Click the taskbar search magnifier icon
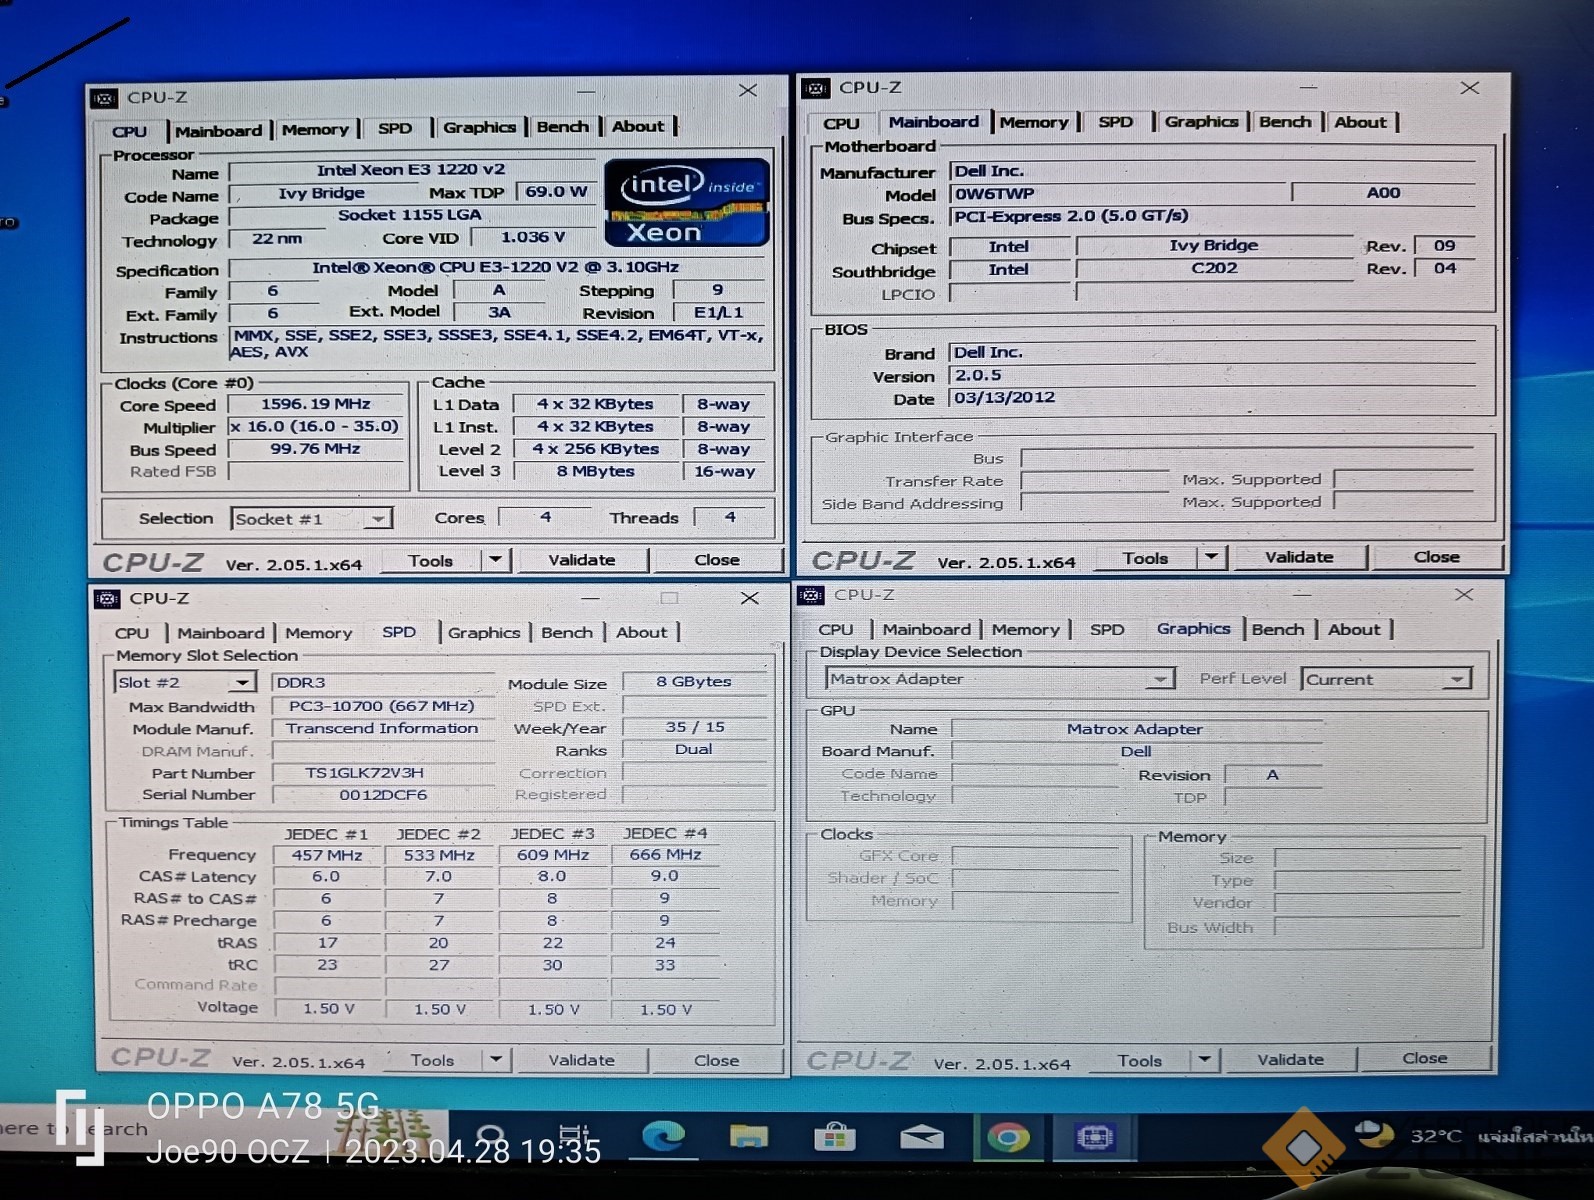The width and height of the screenshot is (1594, 1200). [491, 1136]
